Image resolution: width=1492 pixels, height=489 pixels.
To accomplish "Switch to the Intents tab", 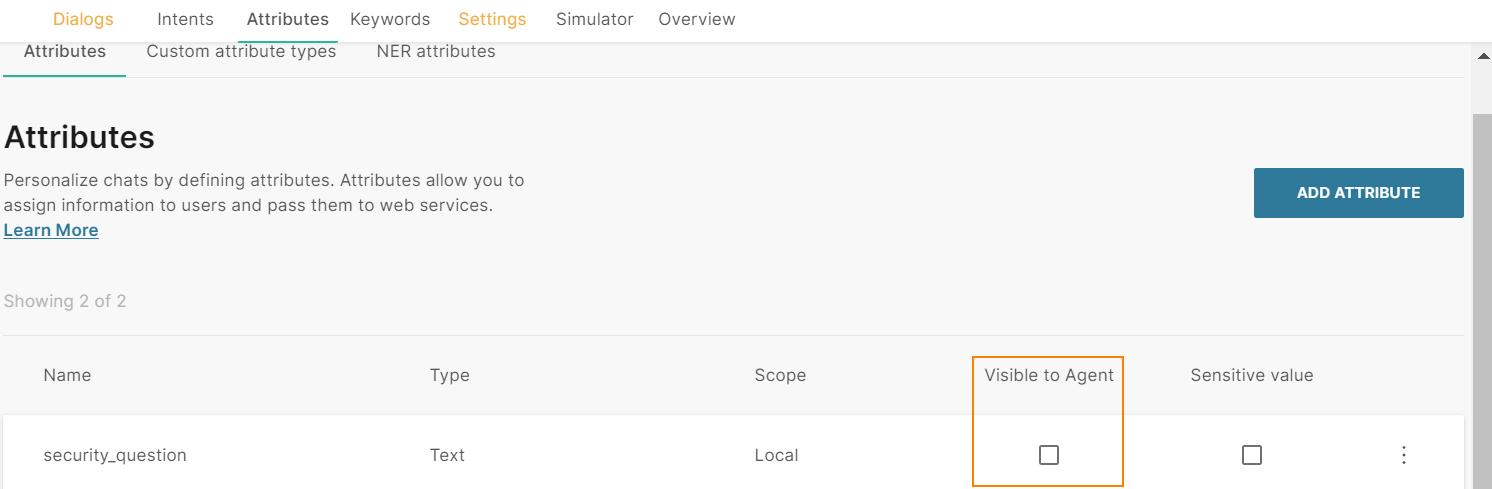I will click(185, 19).
